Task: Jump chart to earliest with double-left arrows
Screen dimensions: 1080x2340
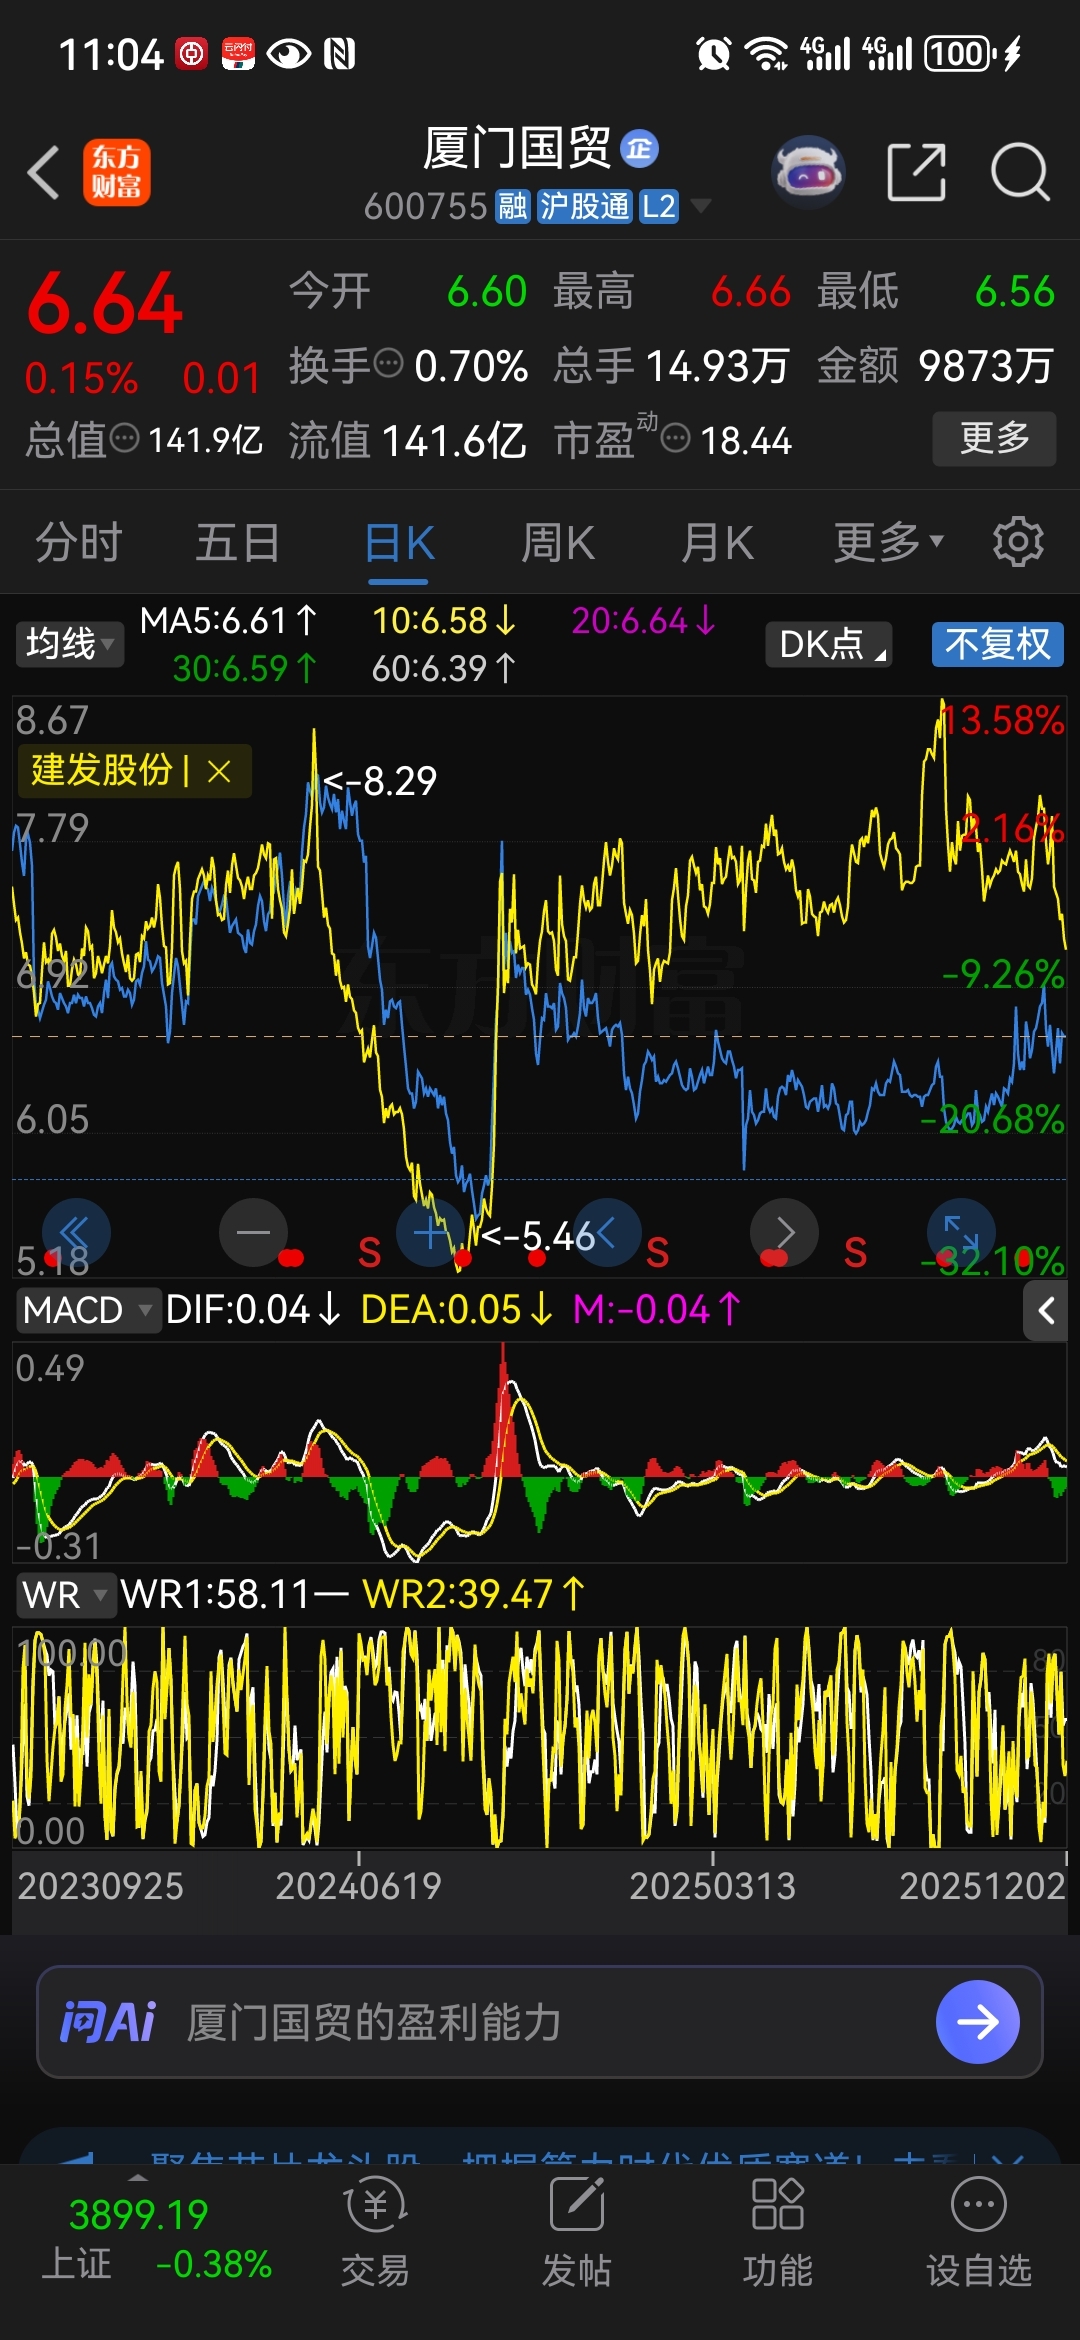Action: pos(76,1232)
